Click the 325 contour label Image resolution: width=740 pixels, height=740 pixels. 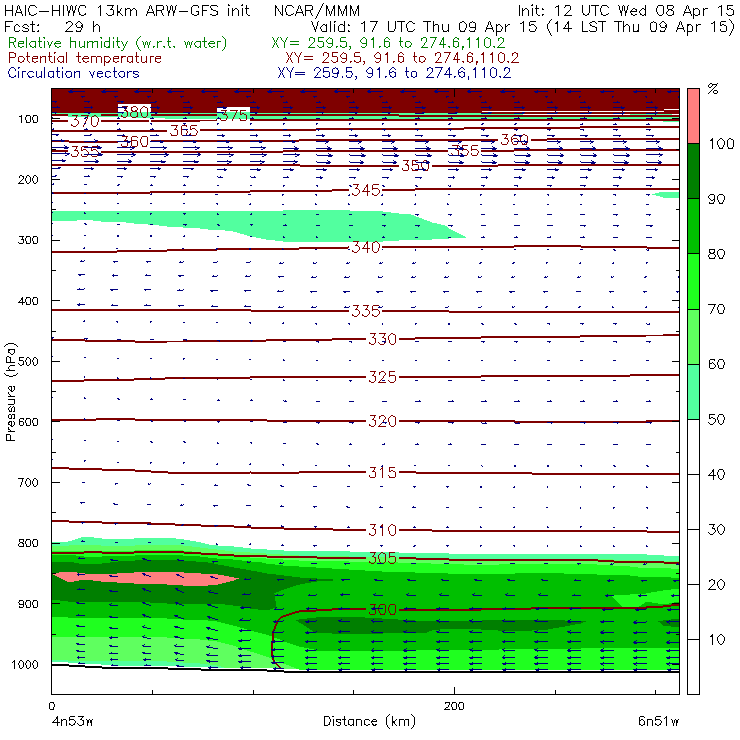tap(382, 377)
